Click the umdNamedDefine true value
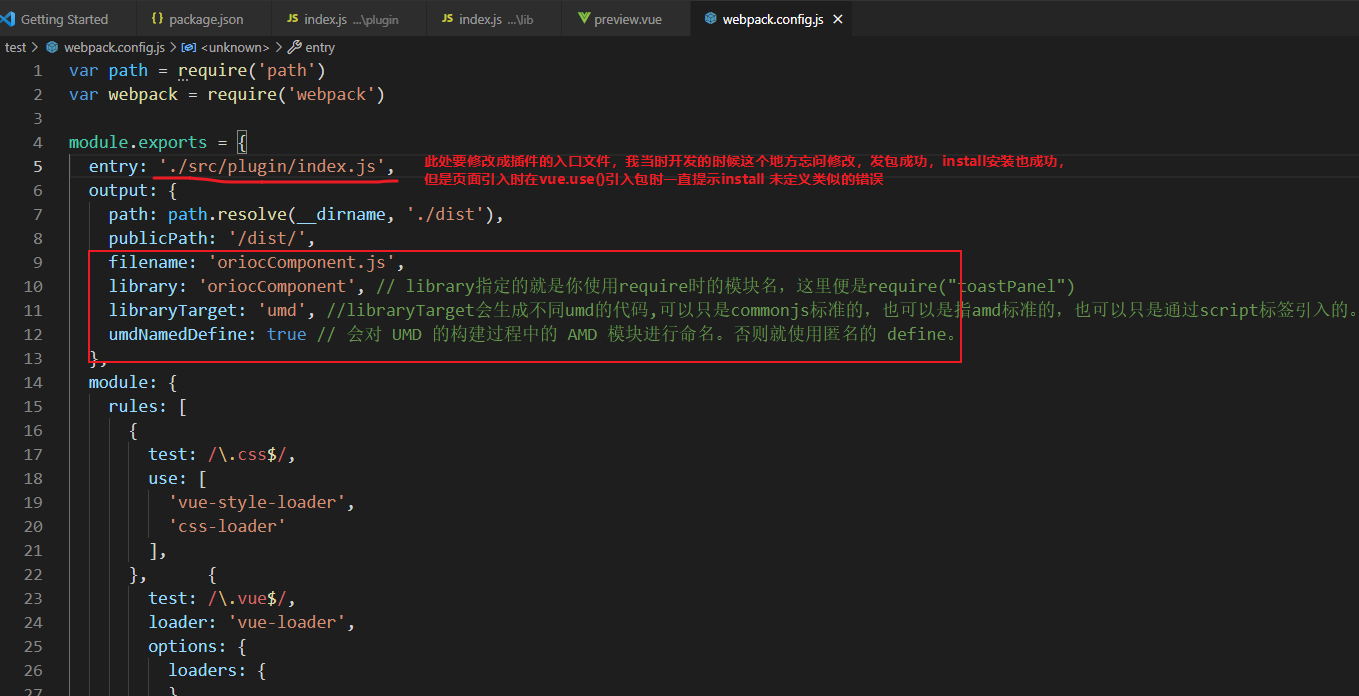Viewport: 1359px width, 696px height. 287,335
